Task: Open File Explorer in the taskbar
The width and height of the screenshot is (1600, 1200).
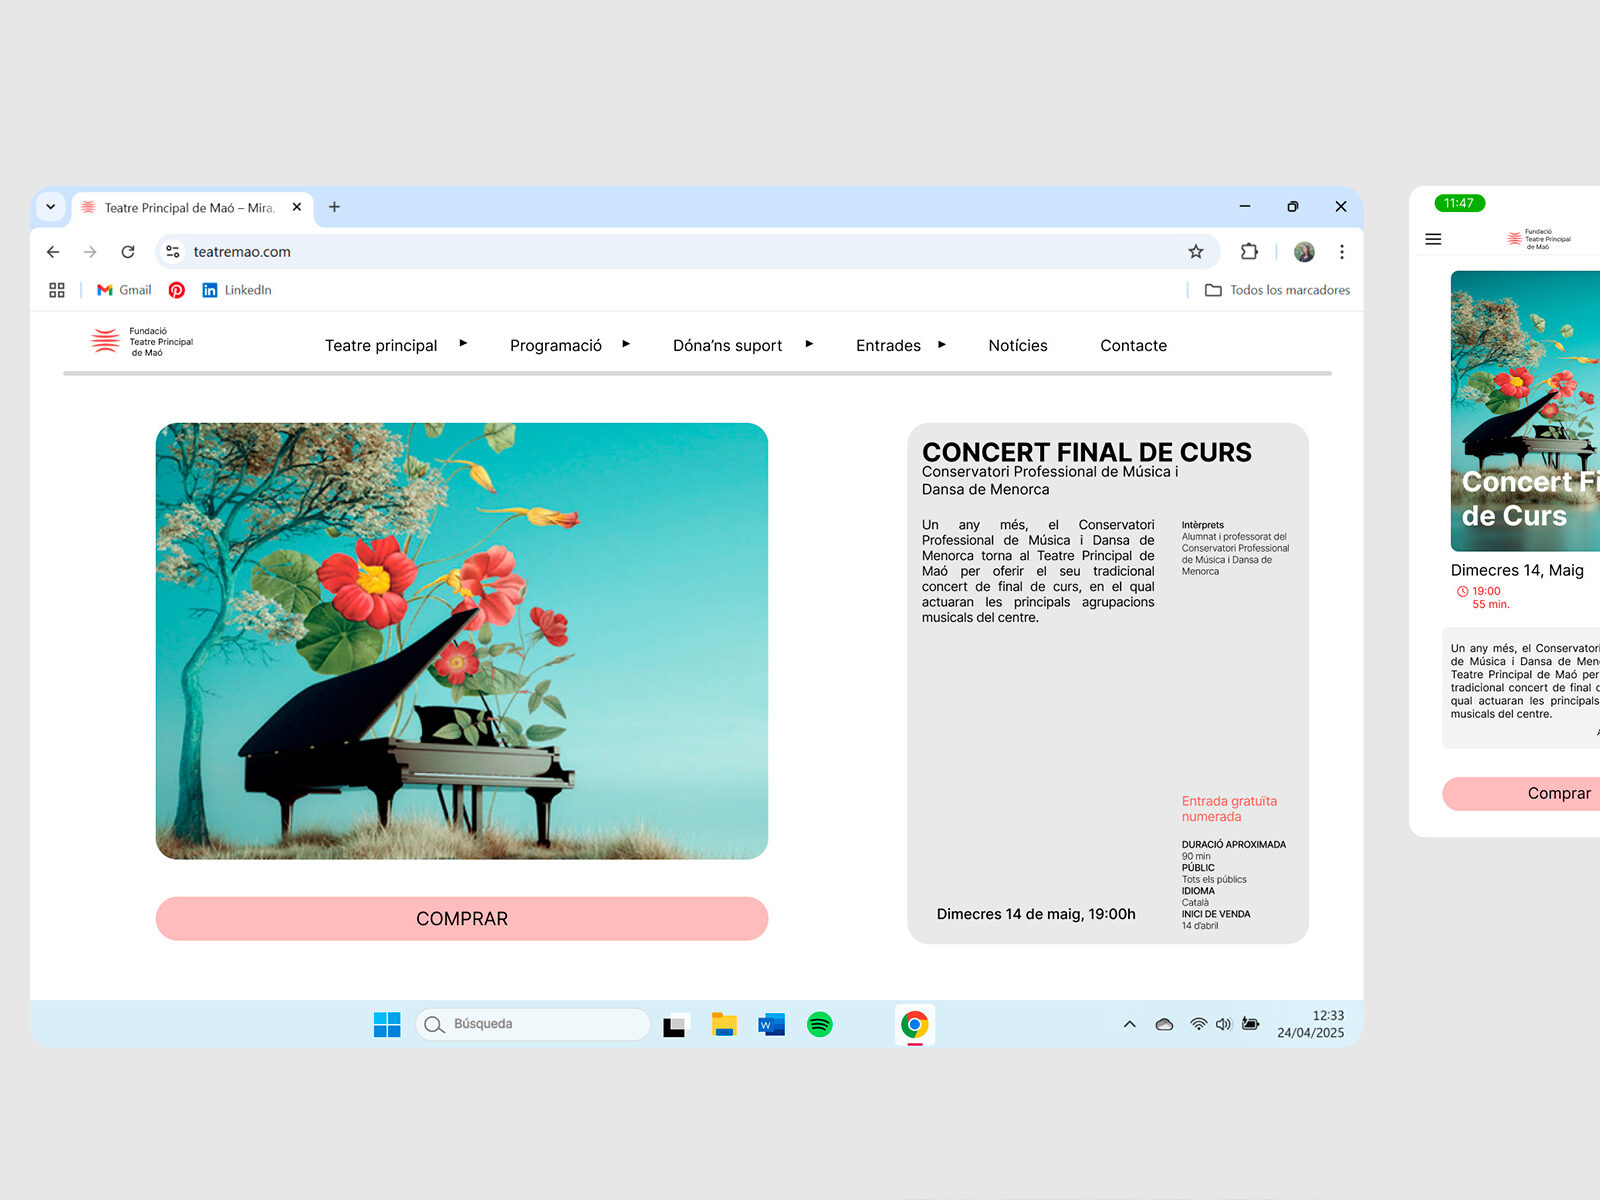Action: pyautogui.click(x=724, y=1024)
